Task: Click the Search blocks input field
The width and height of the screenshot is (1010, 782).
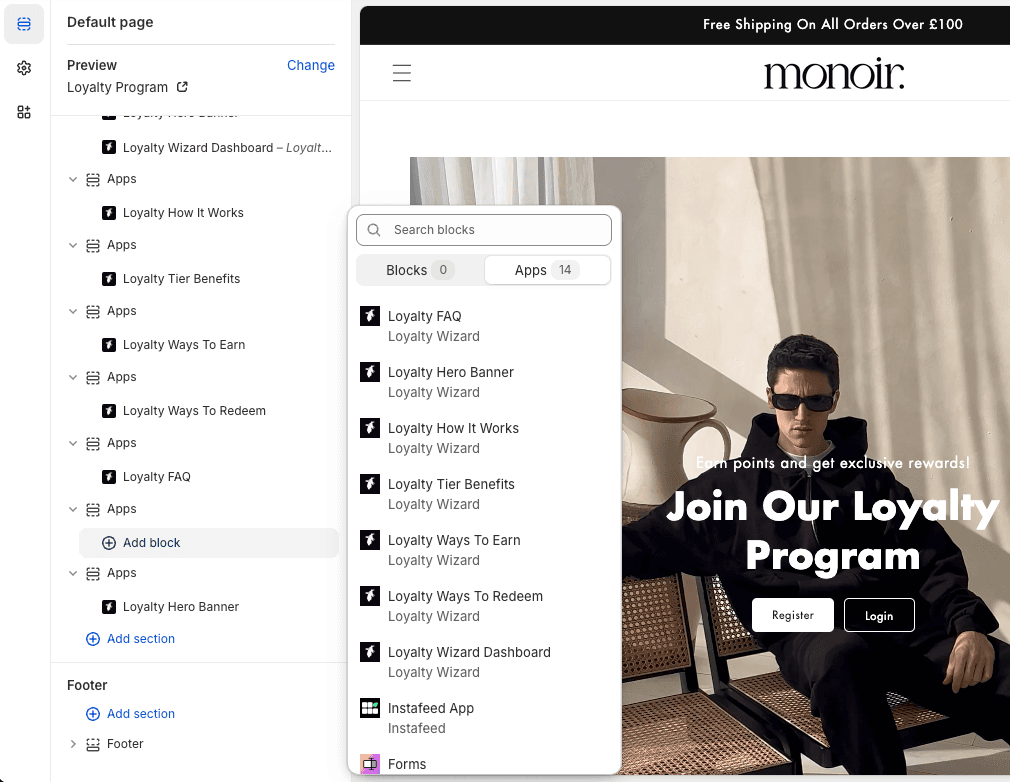Action: click(490, 230)
